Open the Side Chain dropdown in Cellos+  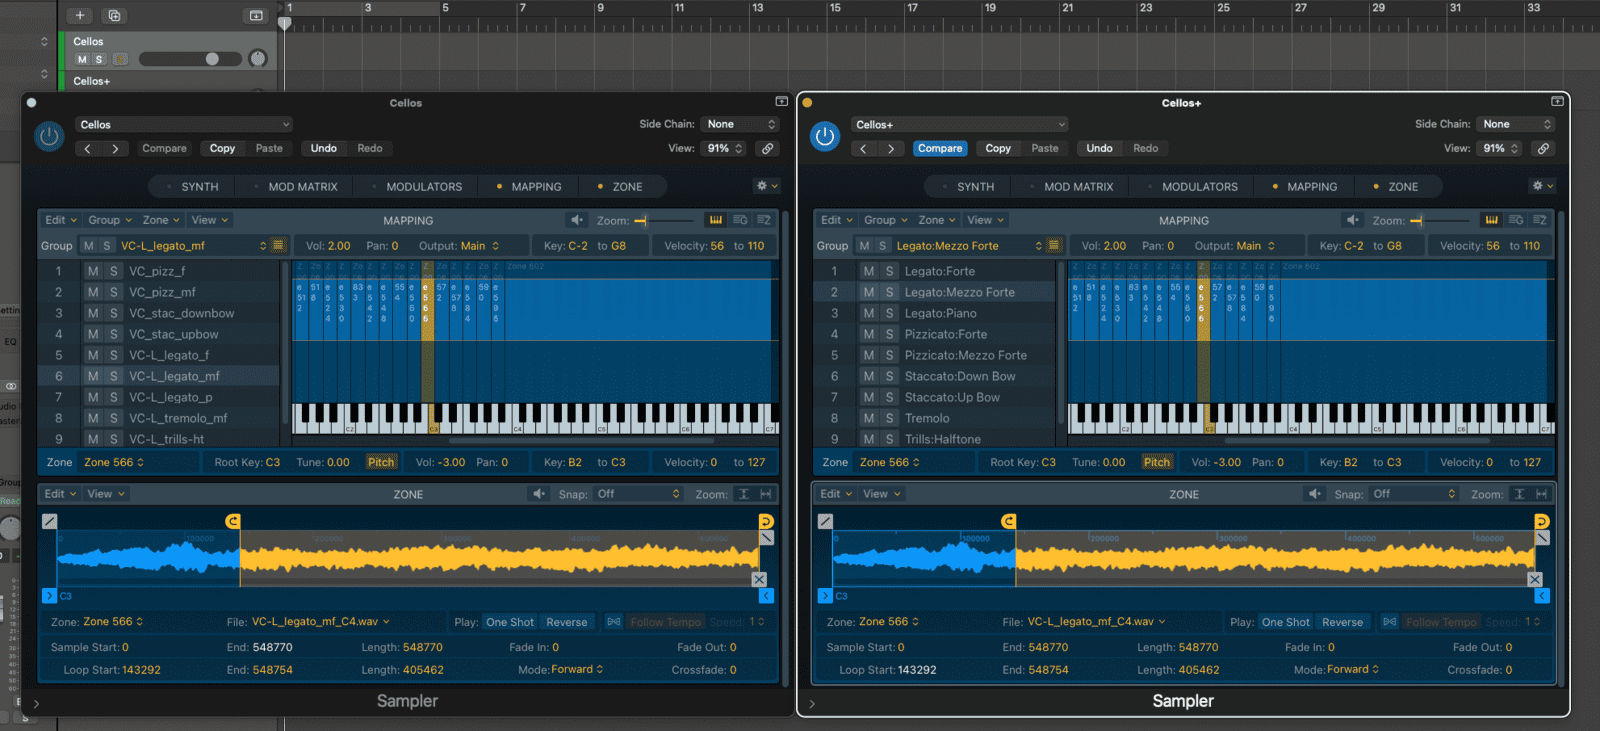pyautogui.click(x=1517, y=124)
